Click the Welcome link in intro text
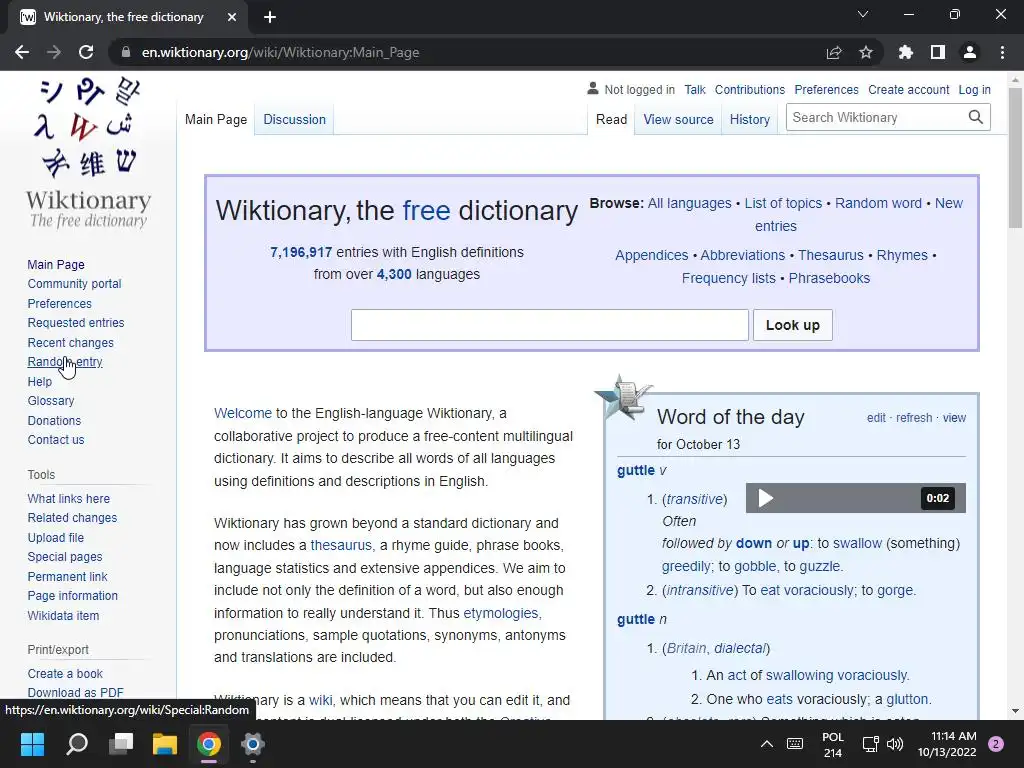The width and height of the screenshot is (1024, 768). pyautogui.click(x=242, y=413)
